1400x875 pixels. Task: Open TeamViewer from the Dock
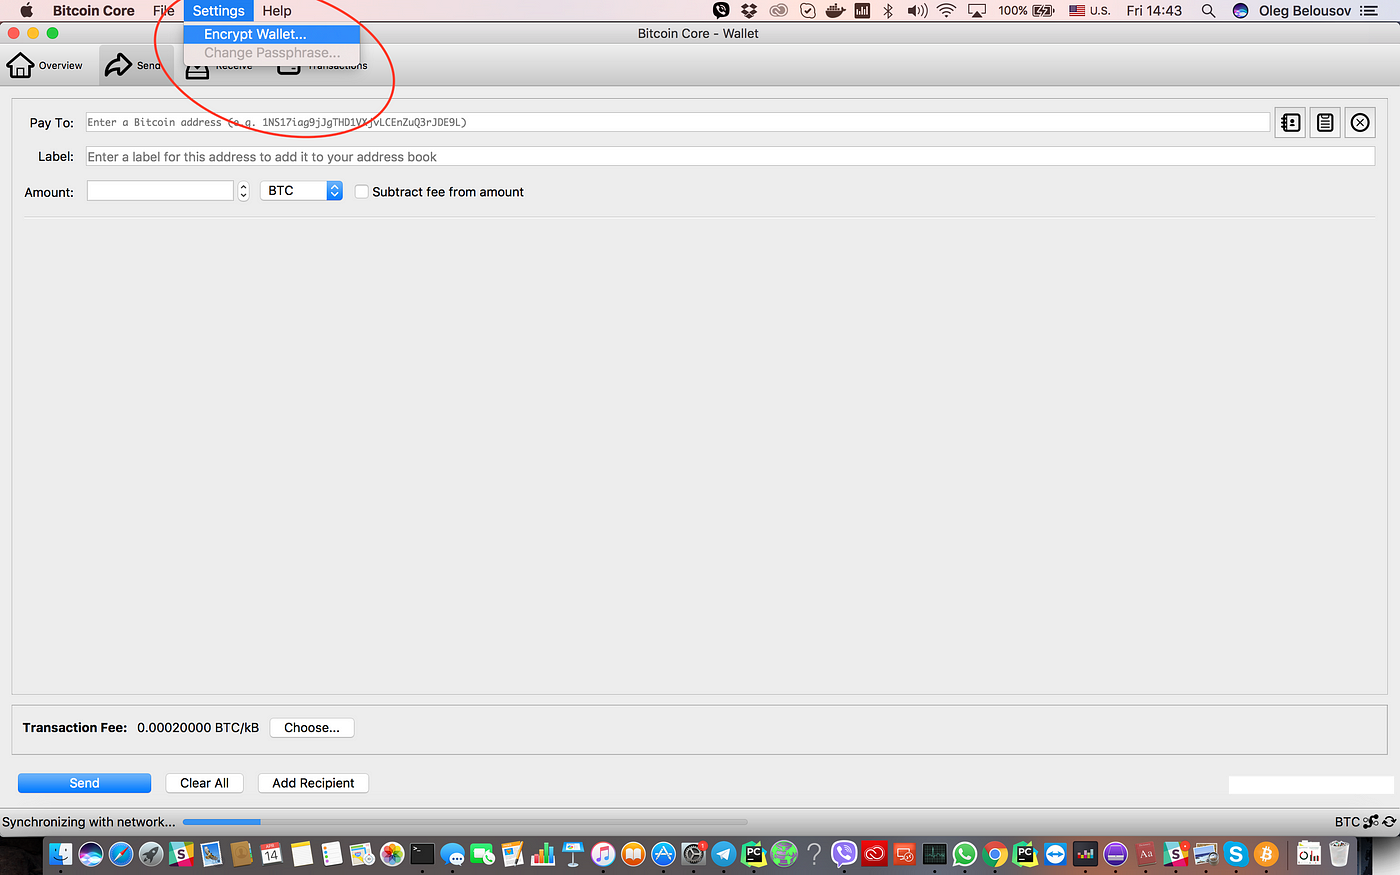point(1055,854)
